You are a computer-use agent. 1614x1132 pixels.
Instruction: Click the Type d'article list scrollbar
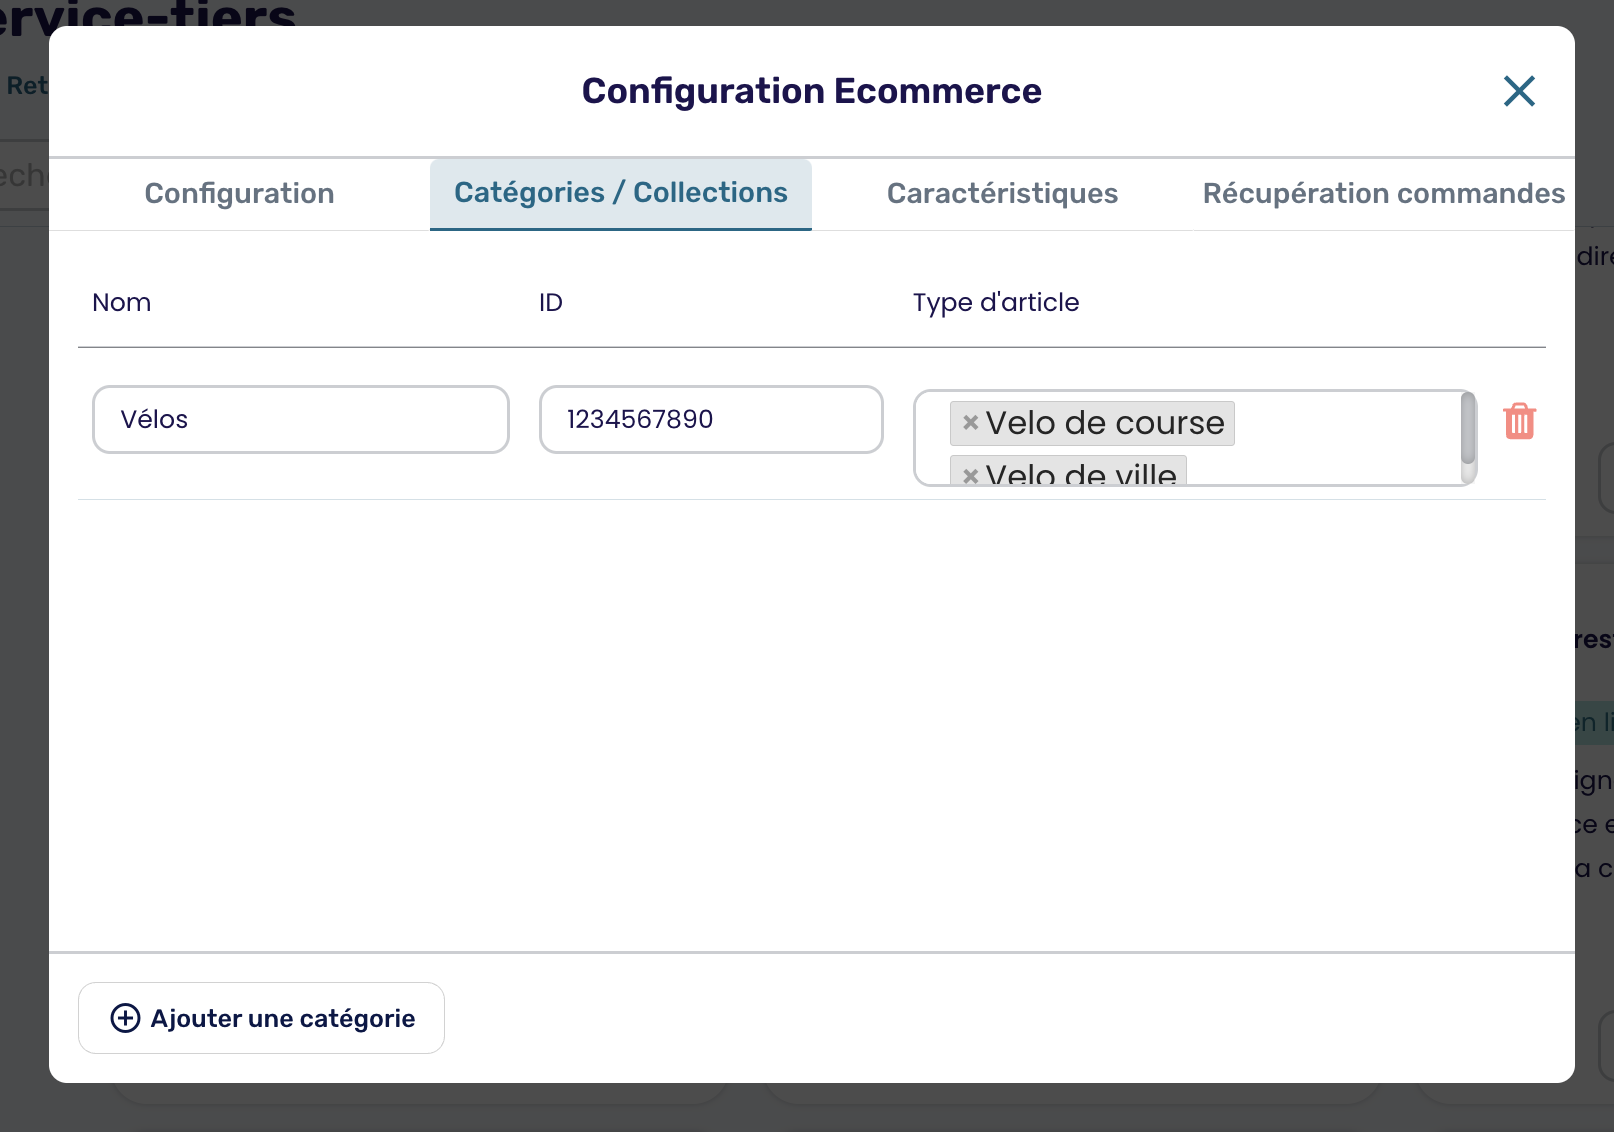tap(1468, 428)
